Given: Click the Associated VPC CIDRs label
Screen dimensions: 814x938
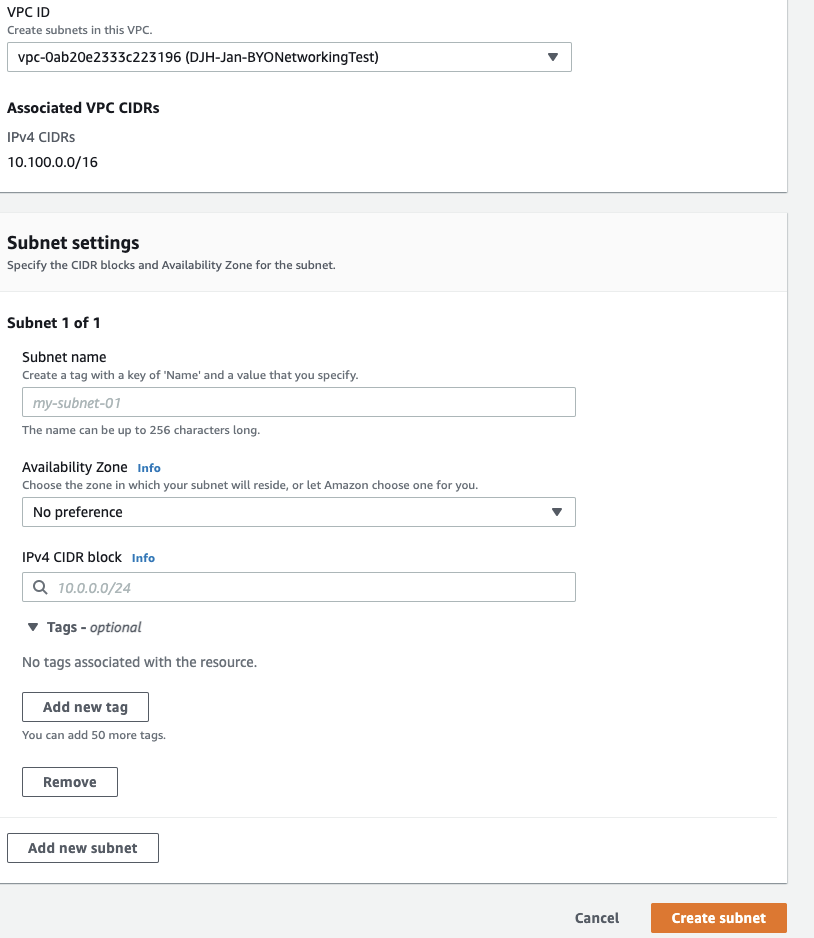Looking at the screenshot, I should point(83,108).
